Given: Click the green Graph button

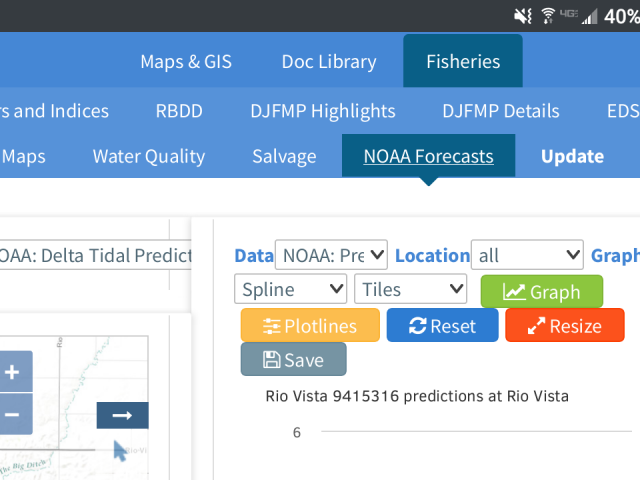Looking at the screenshot, I should pyautogui.click(x=542, y=291).
